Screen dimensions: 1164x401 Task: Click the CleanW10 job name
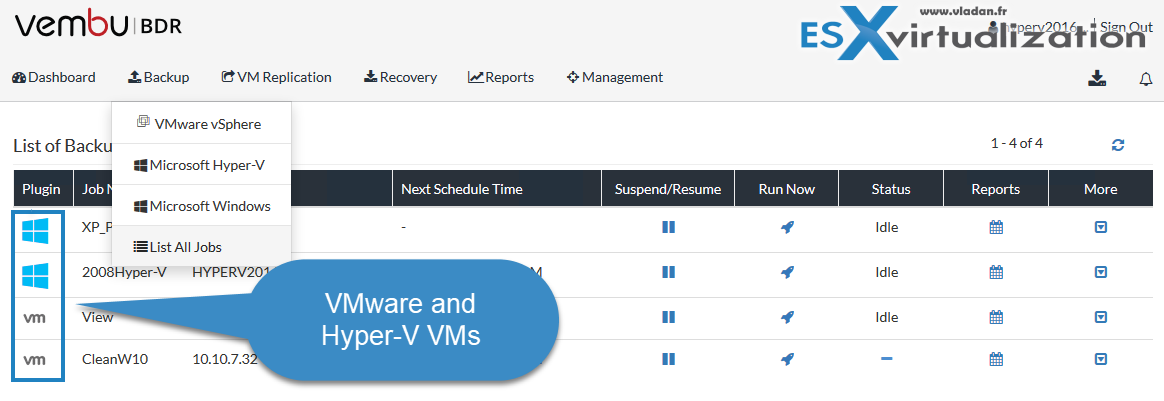click(x=115, y=359)
